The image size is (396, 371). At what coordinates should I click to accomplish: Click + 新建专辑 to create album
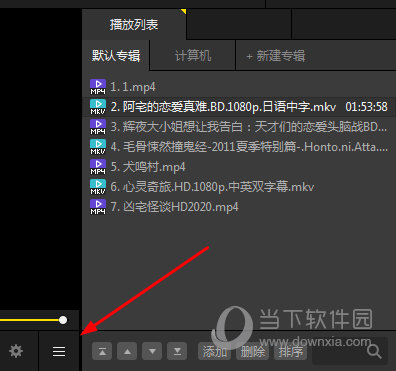click(276, 56)
